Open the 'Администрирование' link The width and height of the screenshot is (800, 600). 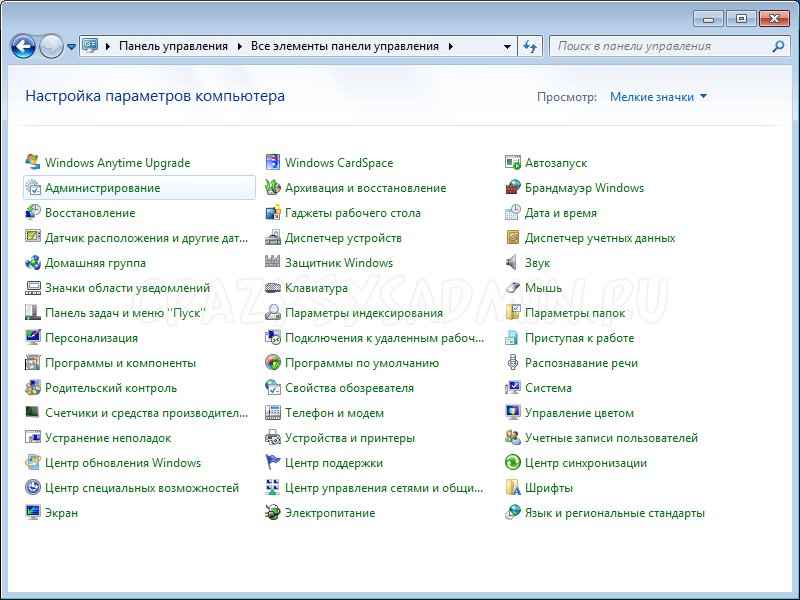(x=102, y=188)
